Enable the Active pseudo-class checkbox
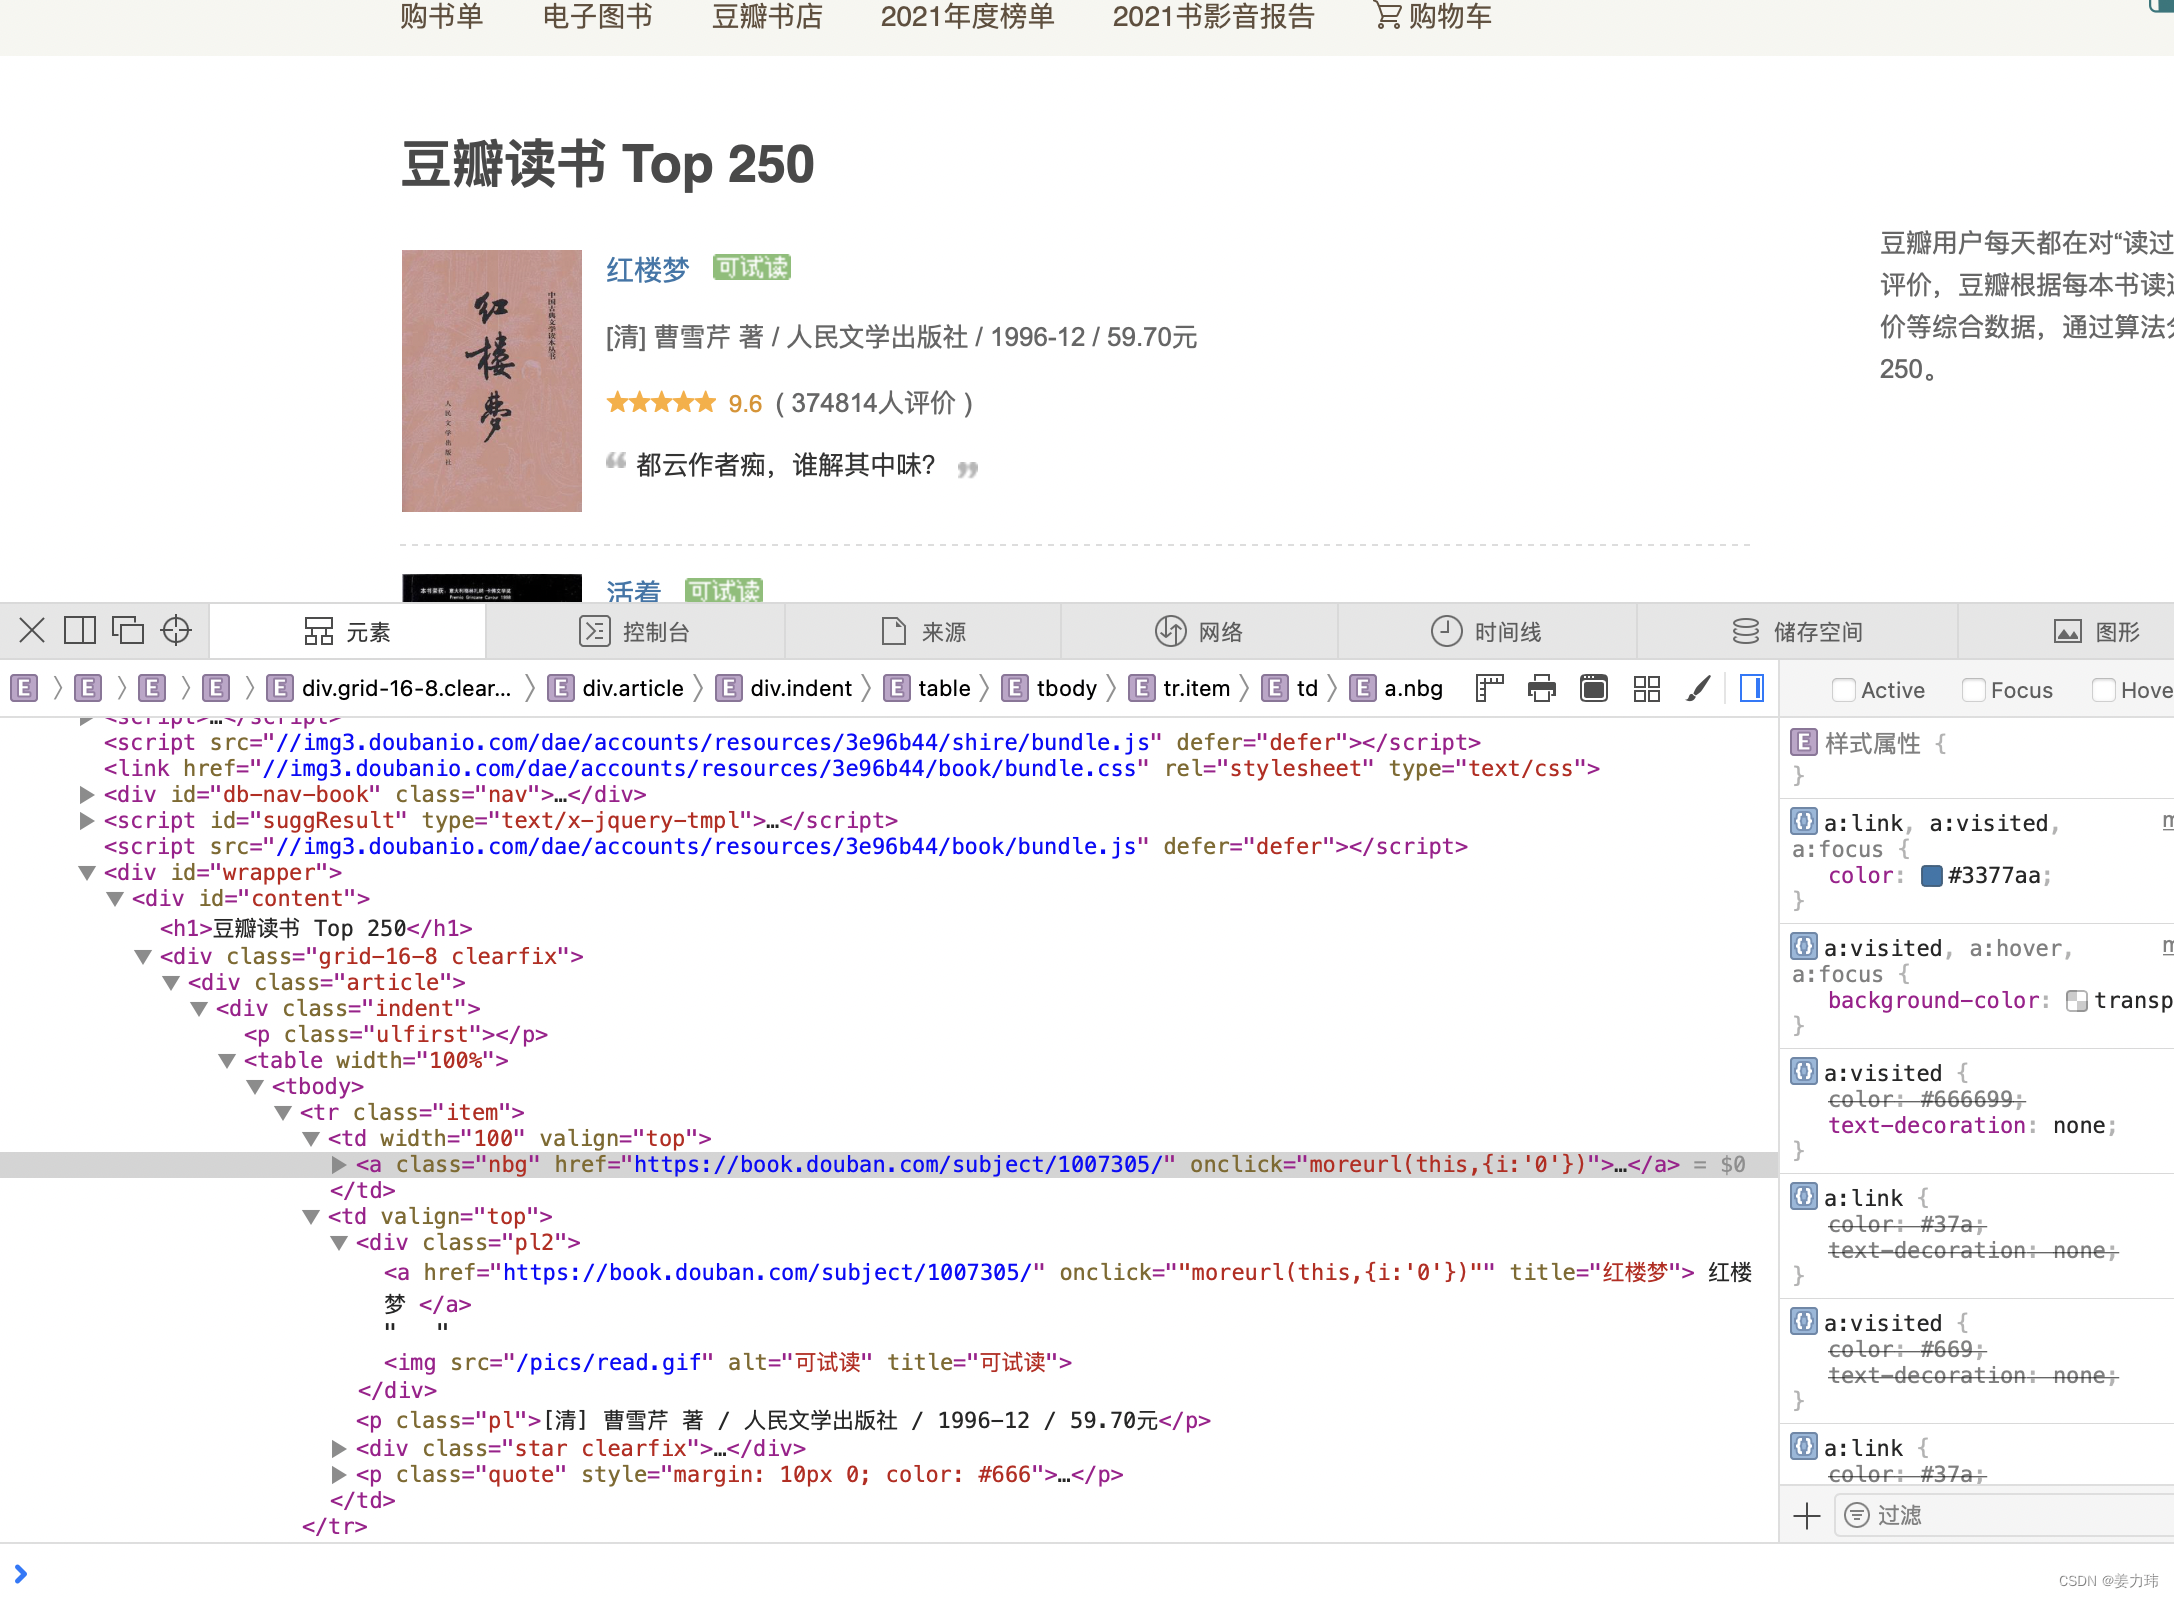Image resolution: width=2174 pixels, height=1598 pixels. 1842,690
